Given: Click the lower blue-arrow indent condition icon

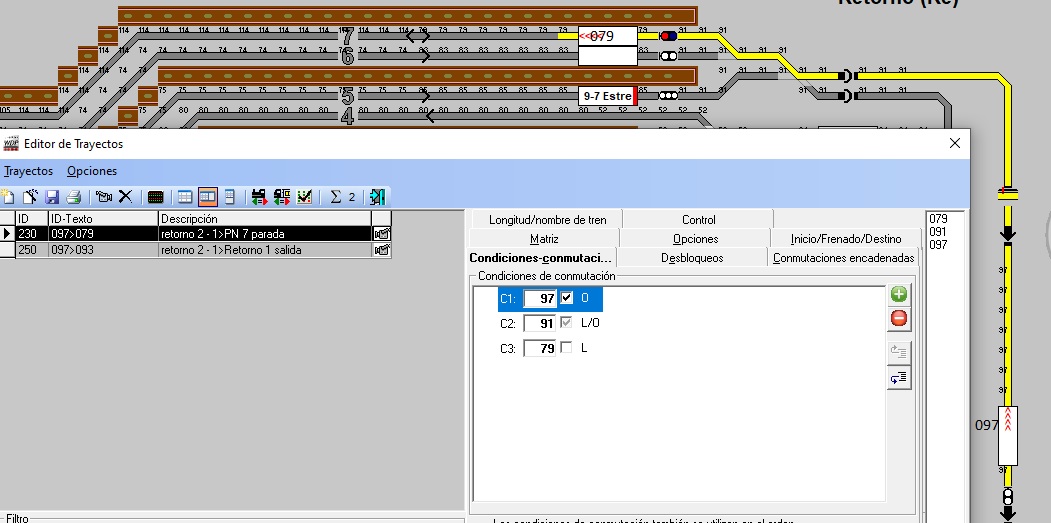Looking at the screenshot, I should point(899,378).
